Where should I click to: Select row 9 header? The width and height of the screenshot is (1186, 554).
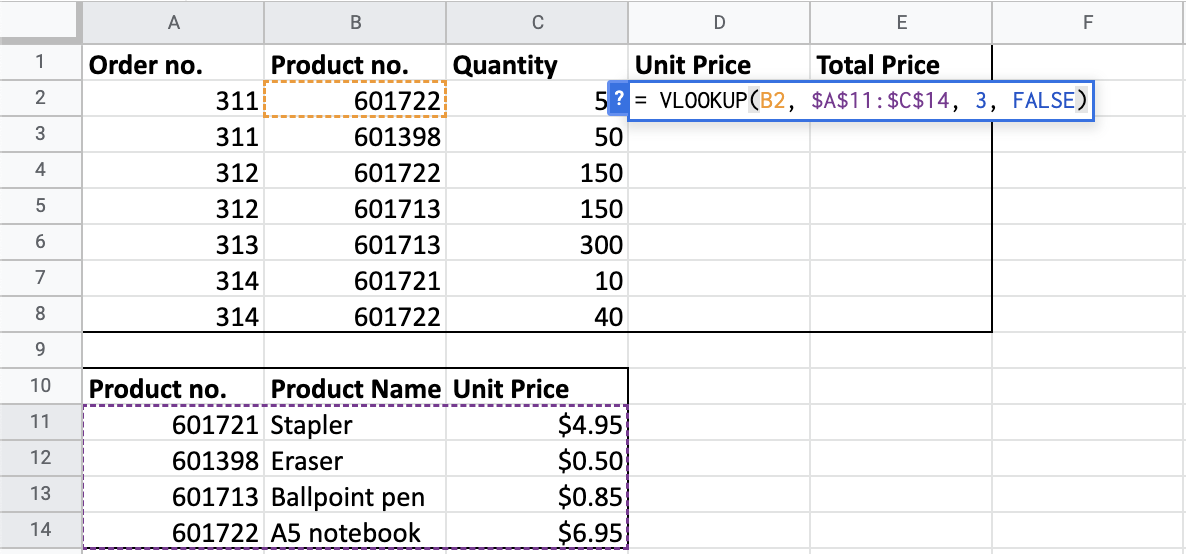coord(40,350)
